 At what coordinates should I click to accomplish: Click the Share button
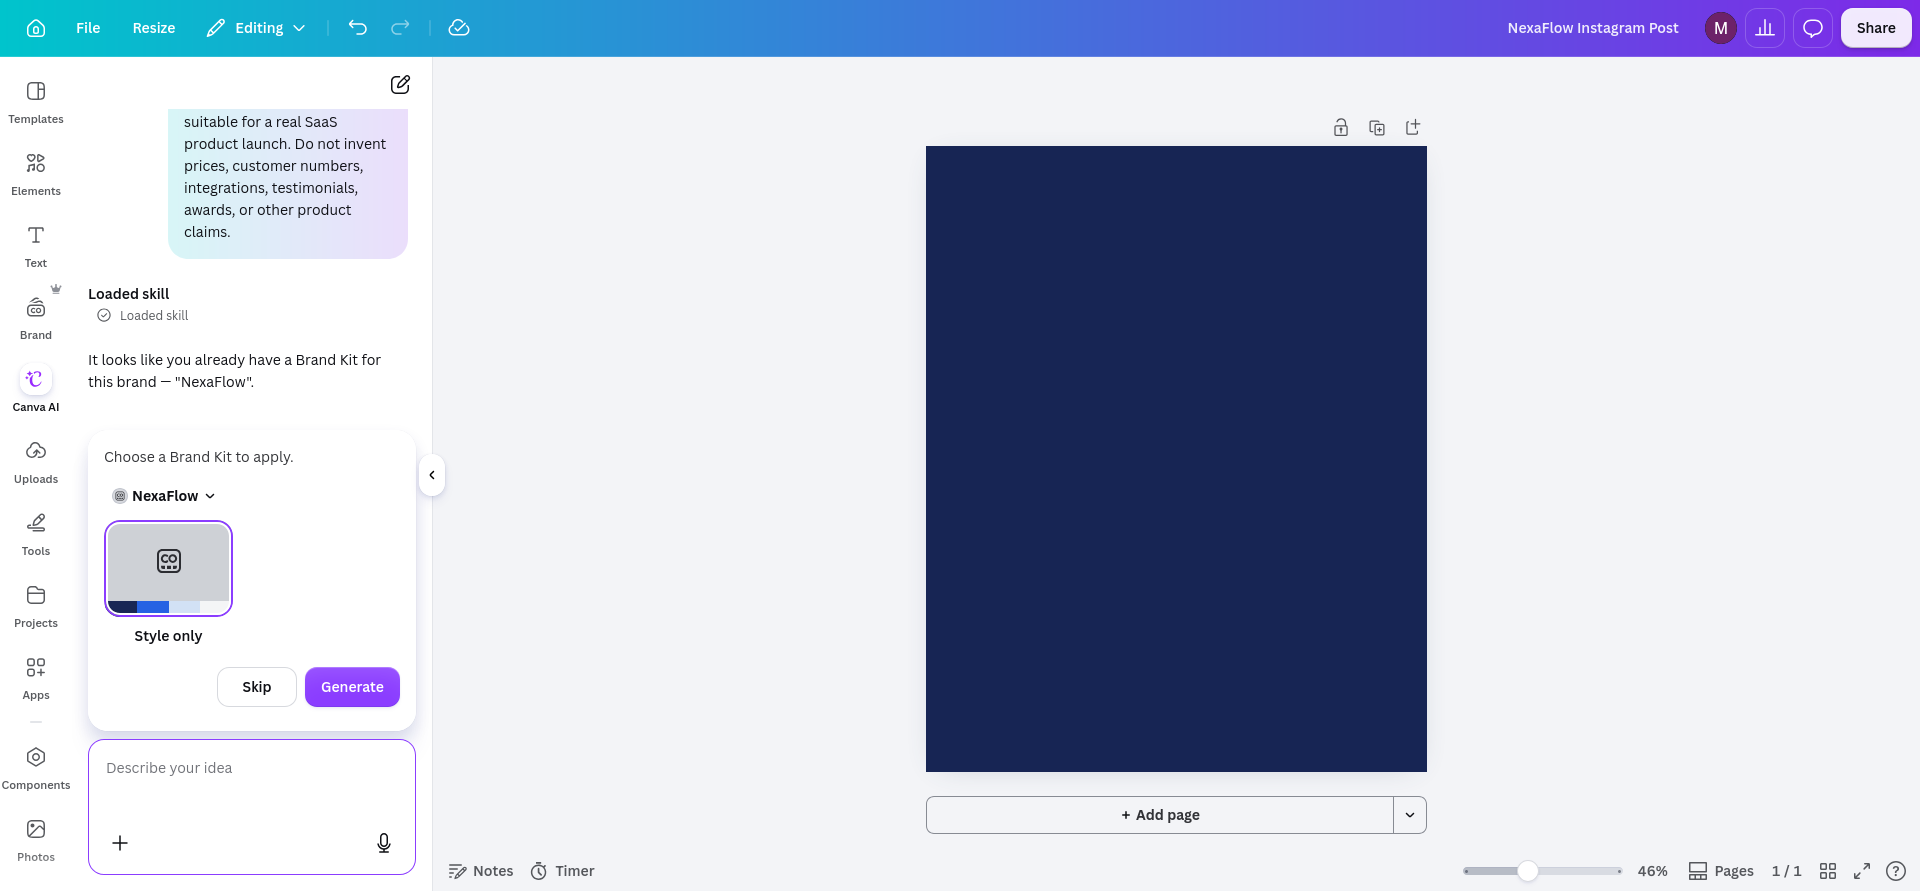[x=1876, y=28]
